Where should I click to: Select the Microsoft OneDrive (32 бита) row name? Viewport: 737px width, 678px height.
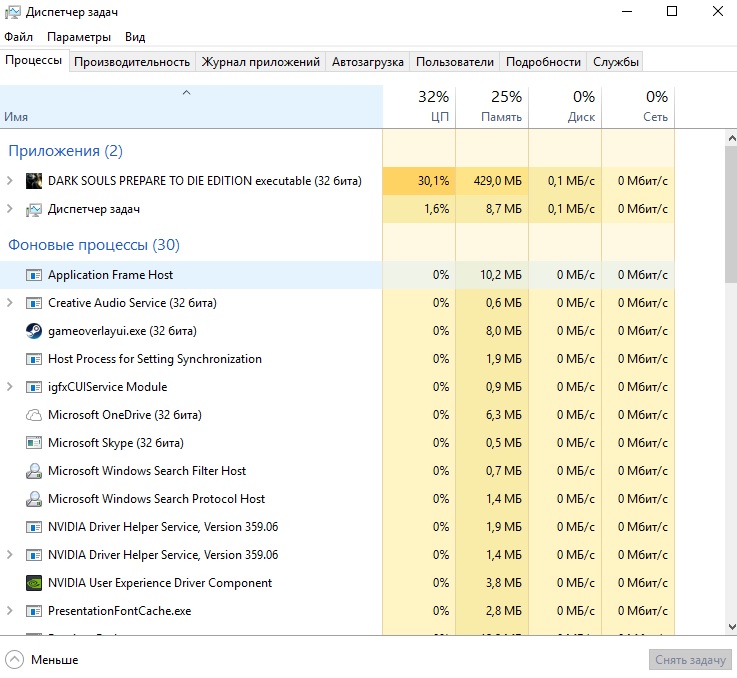click(125, 415)
